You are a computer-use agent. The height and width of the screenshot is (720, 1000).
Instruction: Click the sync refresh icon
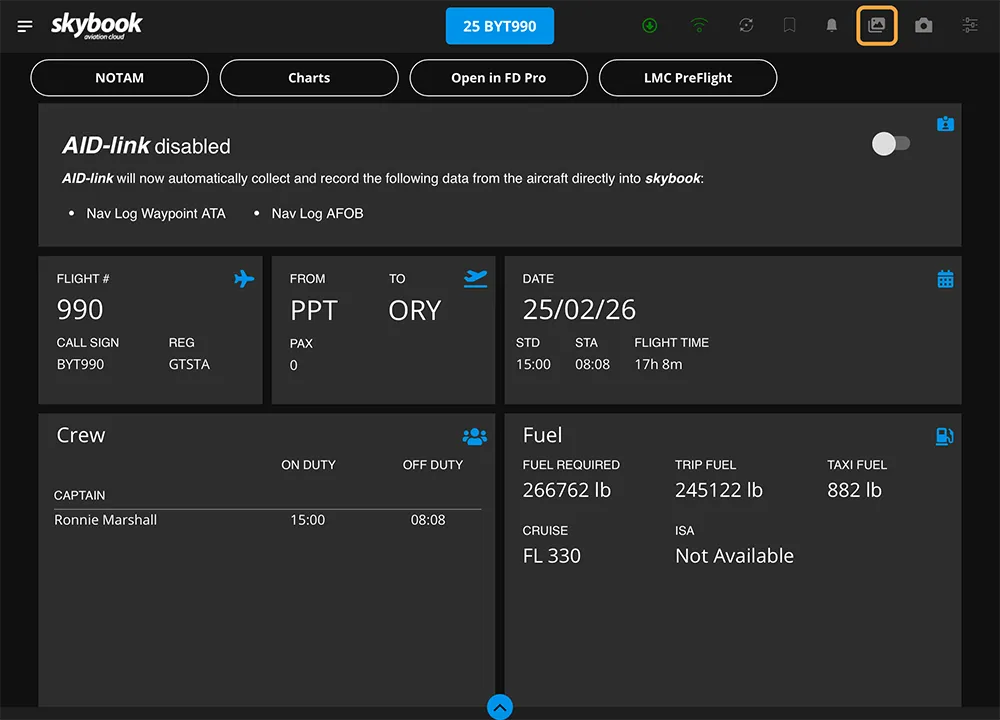click(746, 26)
